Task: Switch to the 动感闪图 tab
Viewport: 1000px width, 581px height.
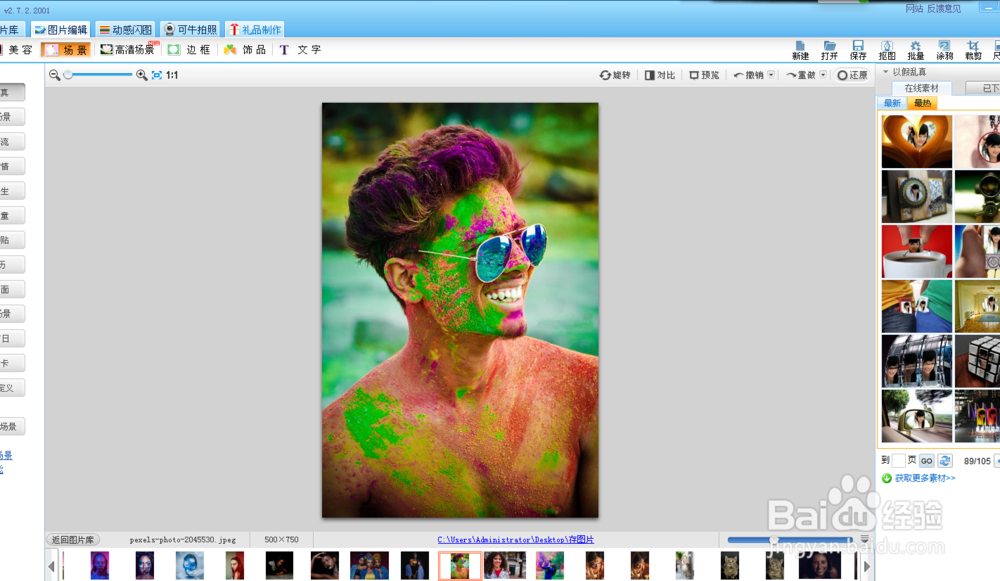Action: point(126,29)
